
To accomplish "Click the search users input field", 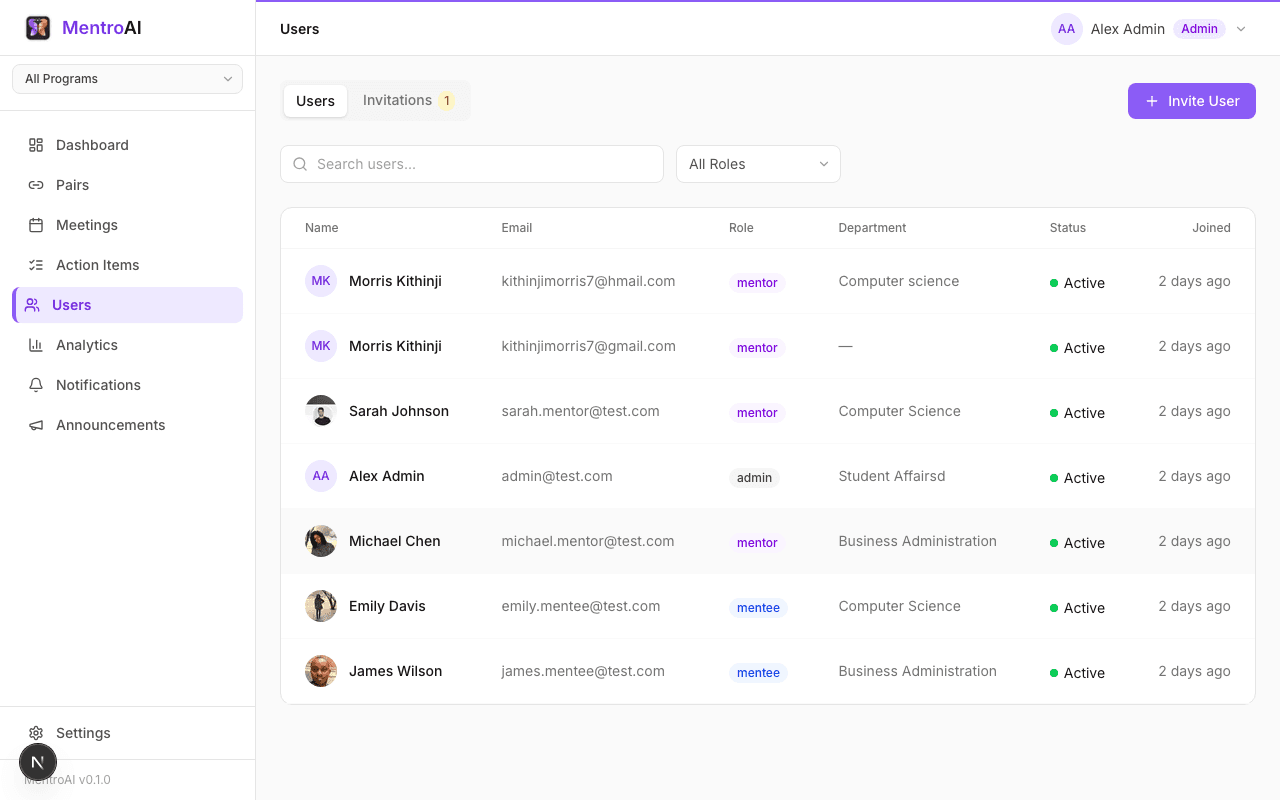I will click(471, 163).
